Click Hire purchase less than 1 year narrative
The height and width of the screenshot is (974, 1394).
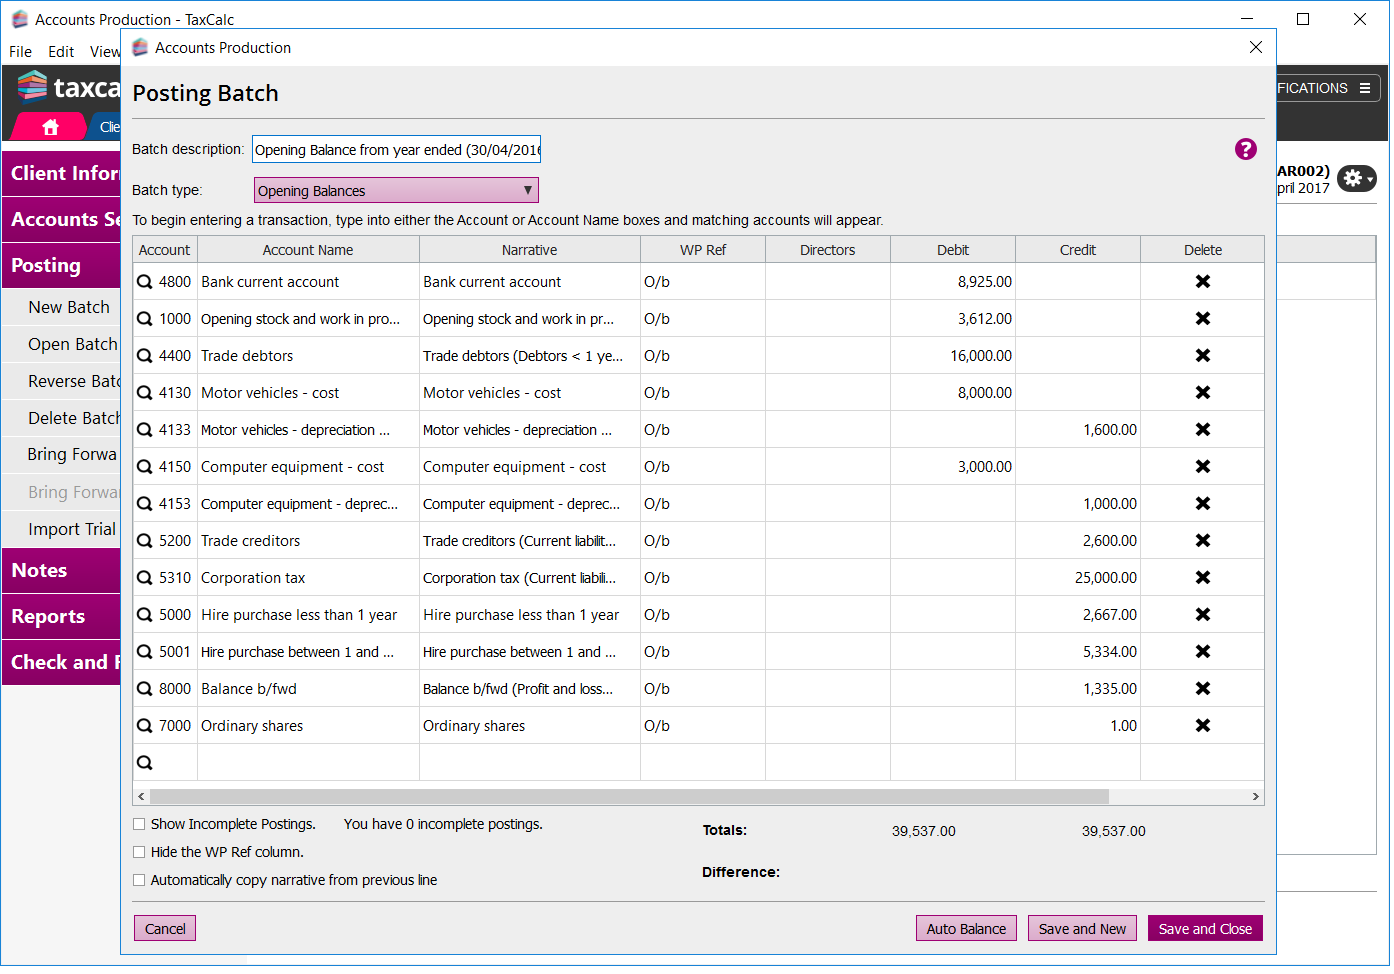(x=530, y=616)
